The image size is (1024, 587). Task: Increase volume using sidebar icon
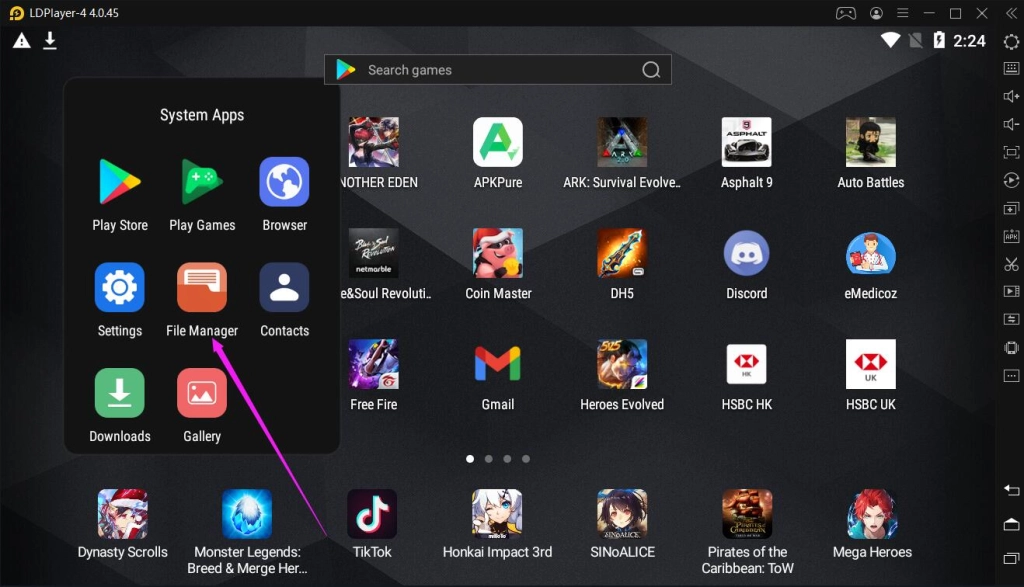pyautogui.click(x=1011, y=97)
